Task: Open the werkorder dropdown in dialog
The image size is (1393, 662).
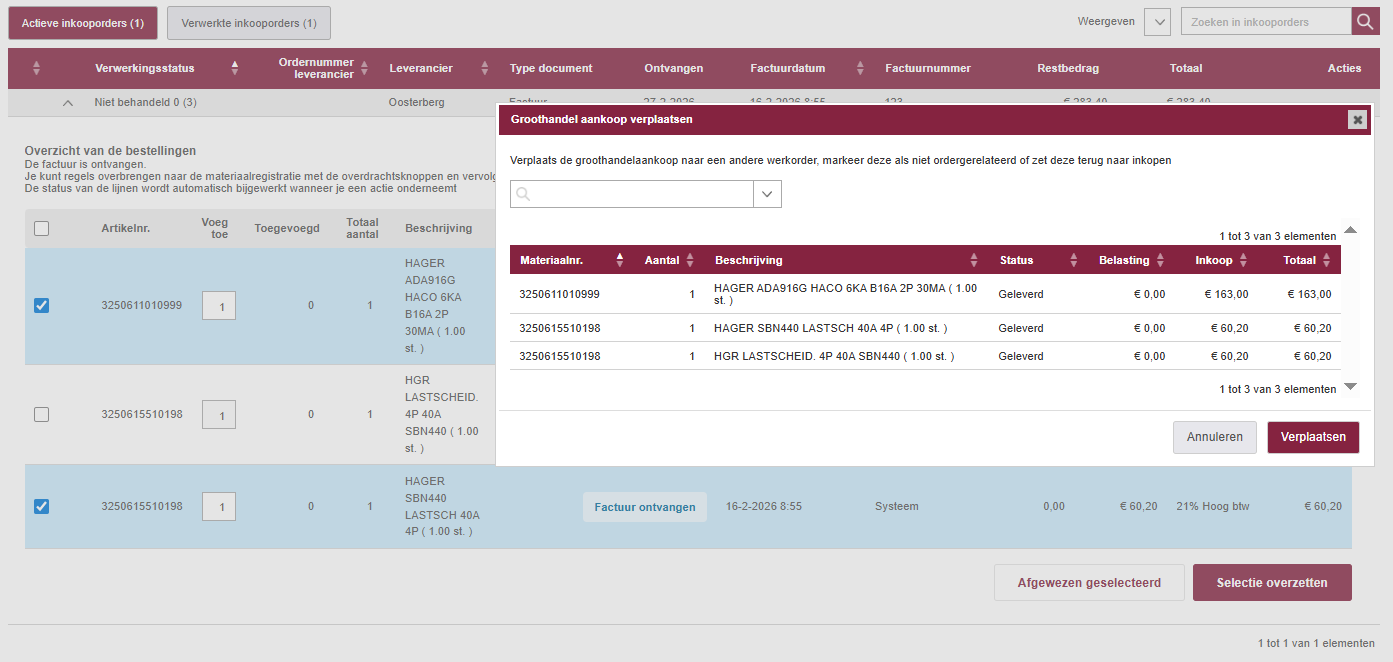Action: click(767, 194)
